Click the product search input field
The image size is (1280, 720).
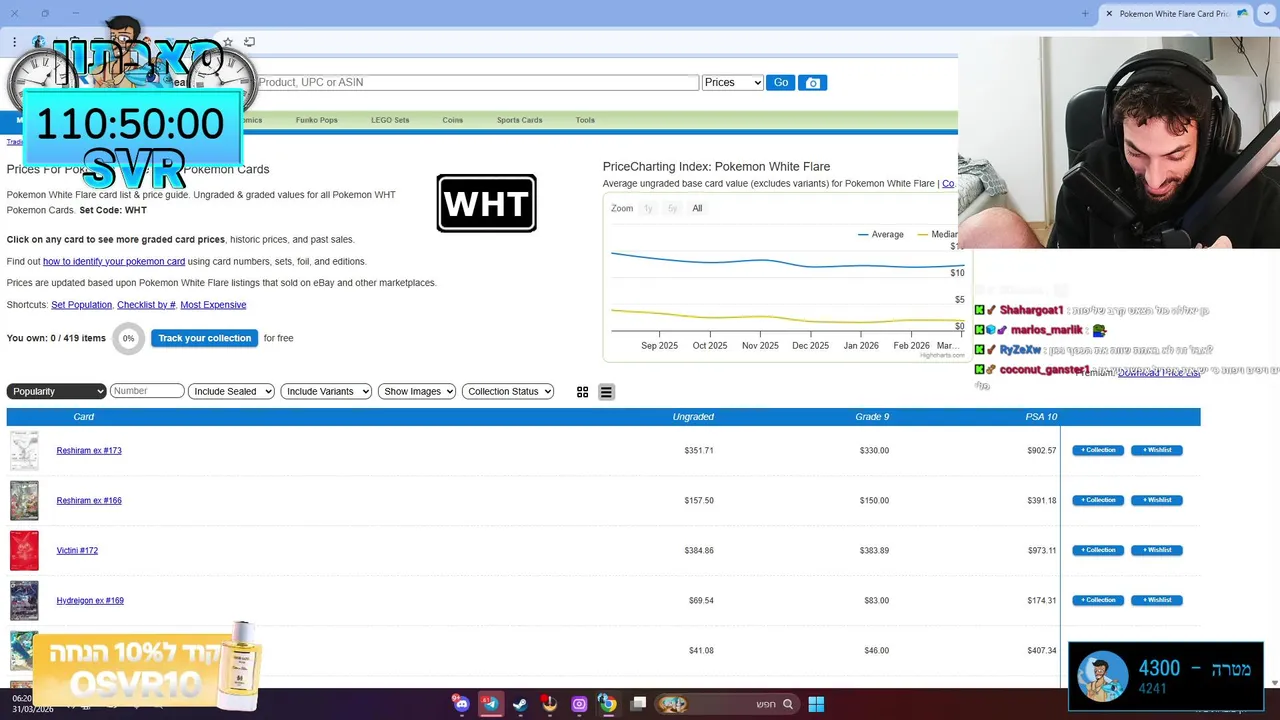(x=477, y=83)
